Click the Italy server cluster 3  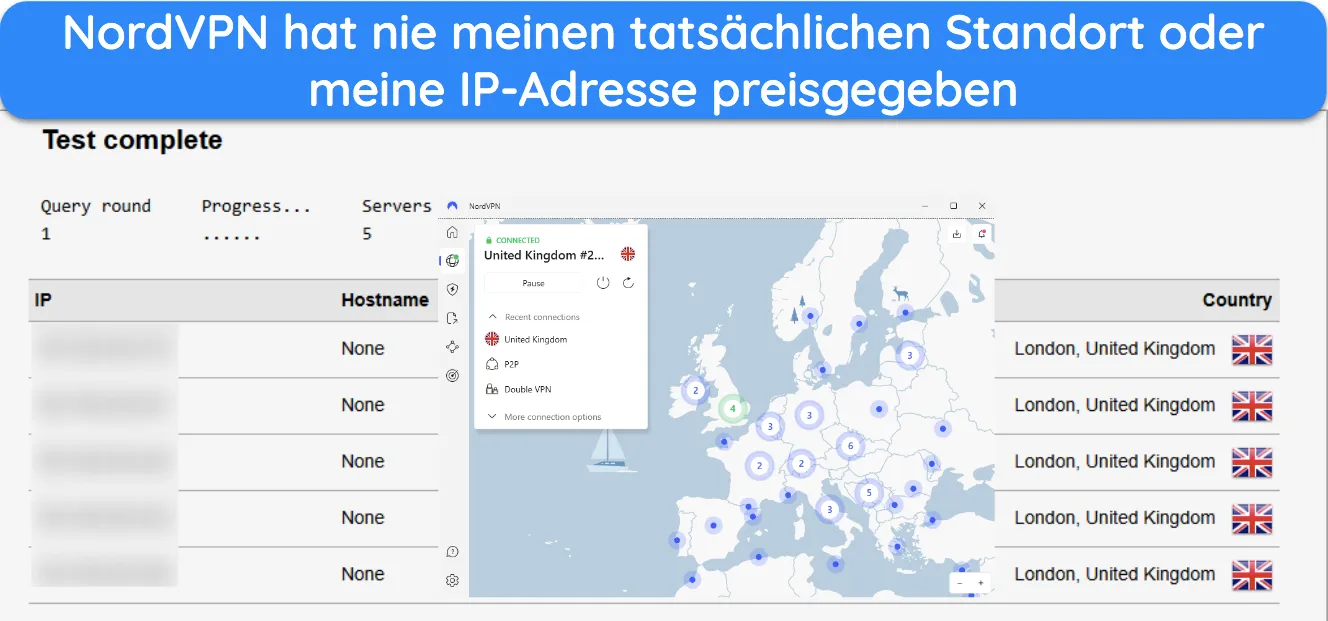pos(829,509)
